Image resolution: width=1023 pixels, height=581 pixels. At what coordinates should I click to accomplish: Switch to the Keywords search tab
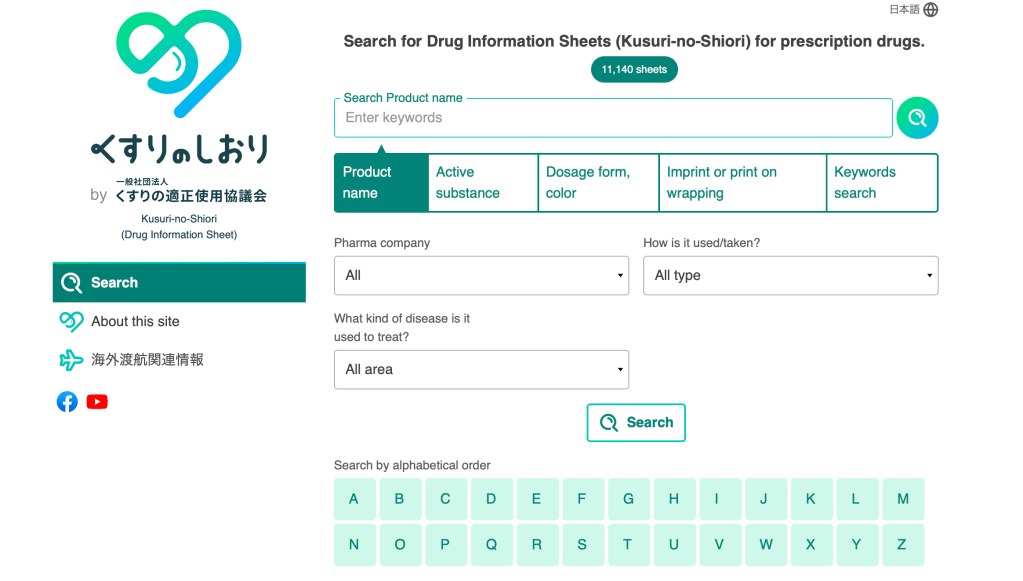click(881, 183)
